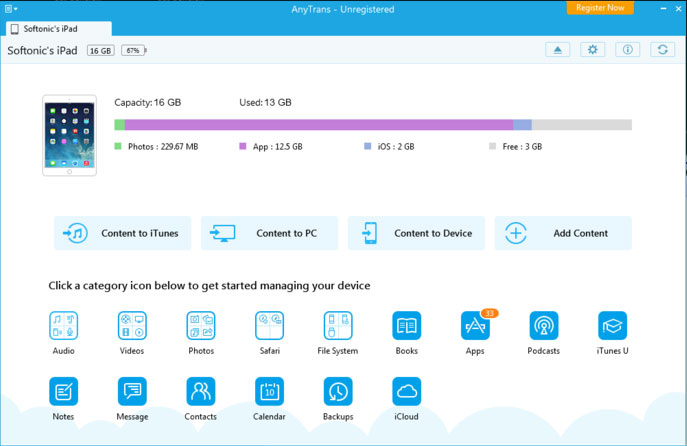The image size is (687, 446).
Task: Open the iTunes U category
Action: point(613,326)
